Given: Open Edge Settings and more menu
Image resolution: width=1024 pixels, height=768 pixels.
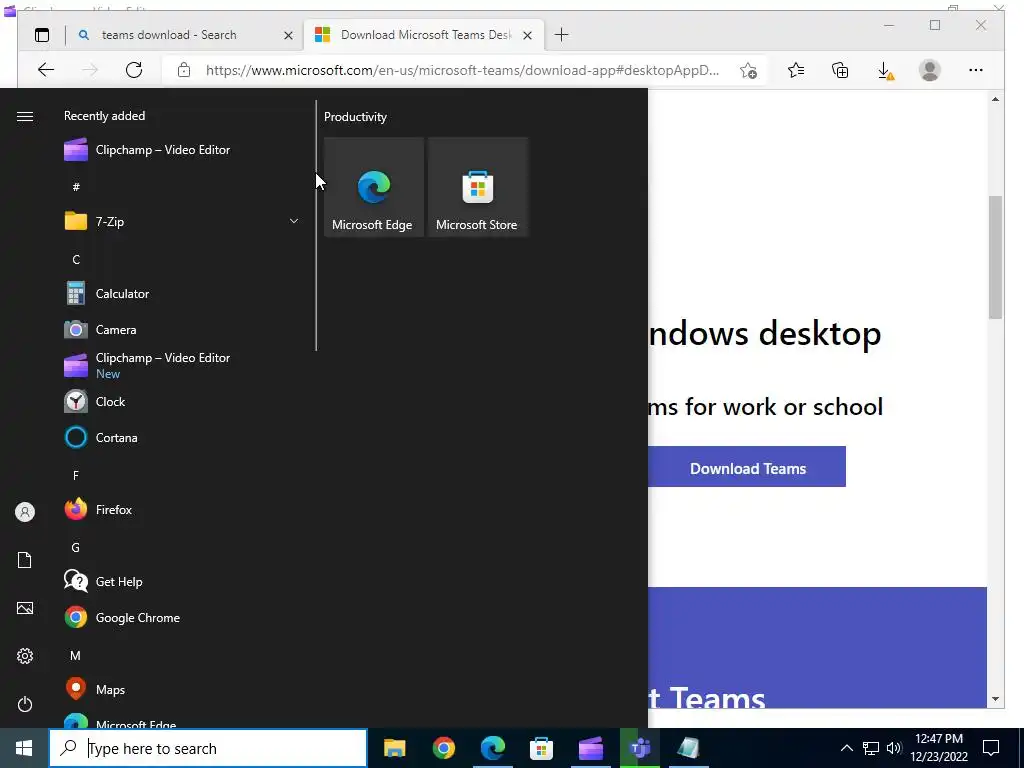Looking at the screenshot, I should [x=976, y=70].
